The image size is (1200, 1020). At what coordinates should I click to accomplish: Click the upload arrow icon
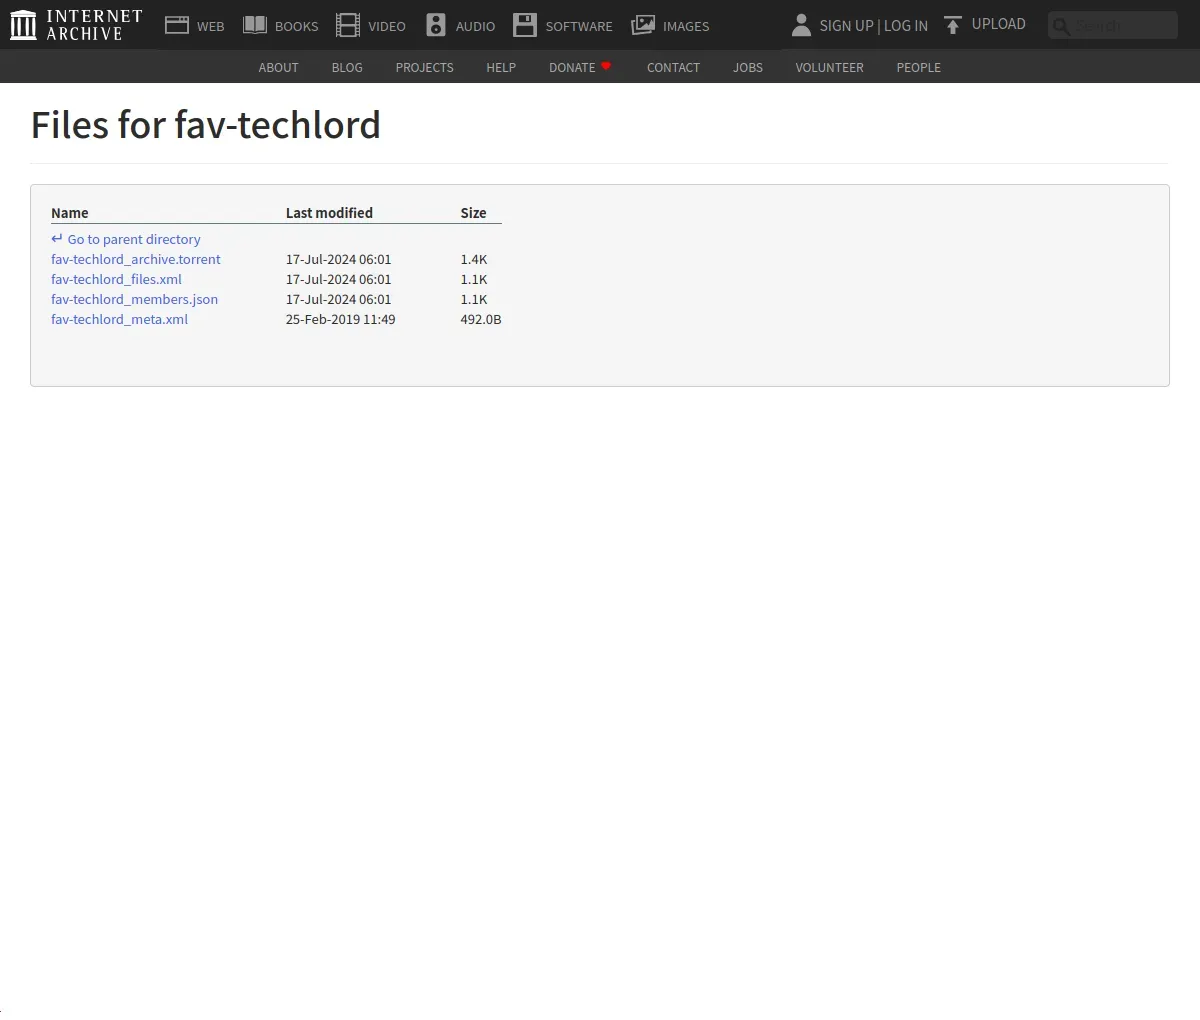pos(953,25)
